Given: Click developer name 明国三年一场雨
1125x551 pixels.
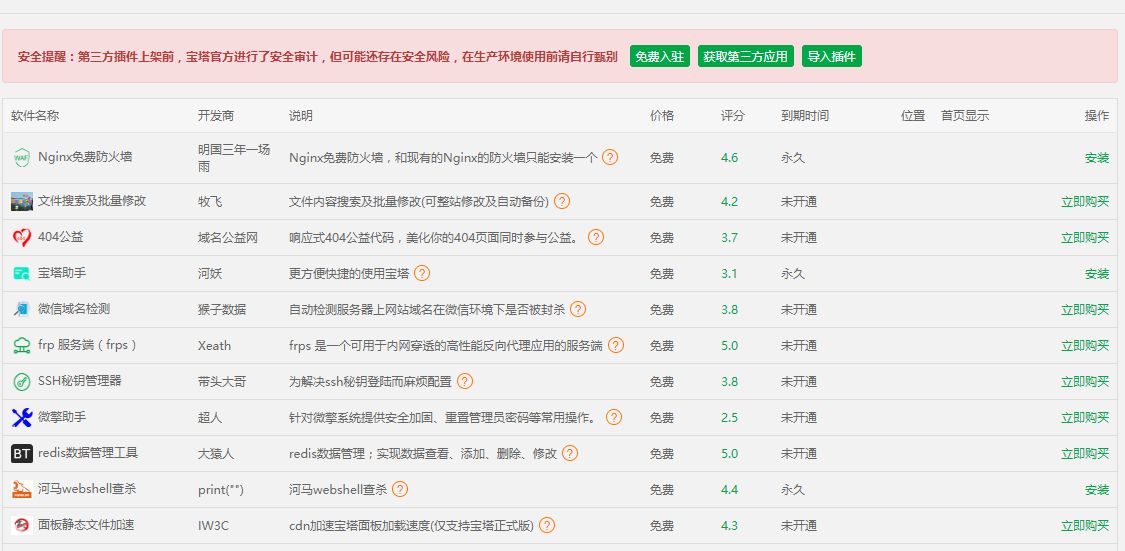Looking at the screenshot, I should click(234, 158).
